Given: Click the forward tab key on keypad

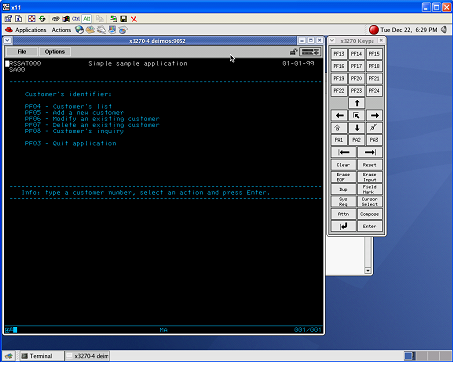Looking at the screenshot, I should [370, 152].
